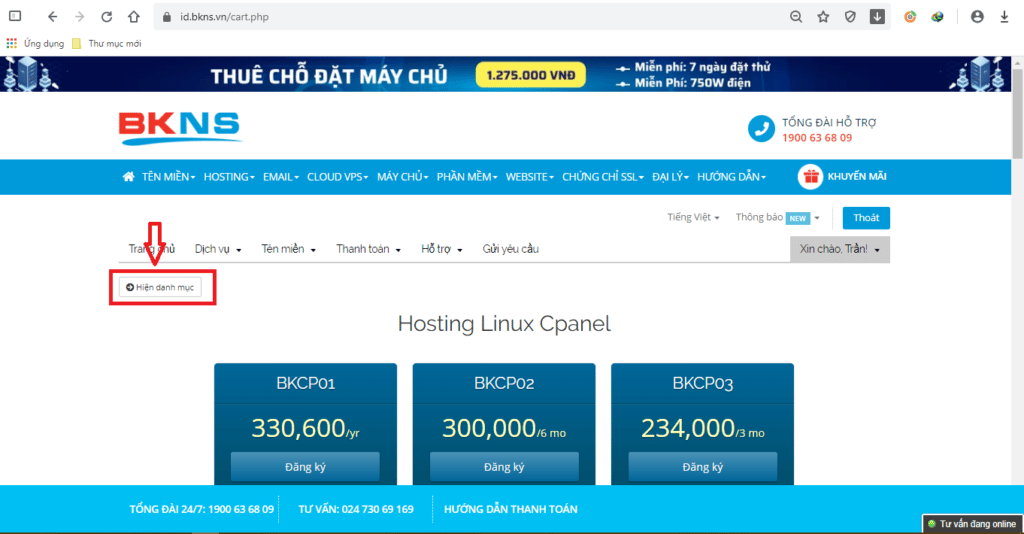Screen dimensions: 1024x534
Task: Open the Tên miền client-area submenu
Action: click(x=289, y=249)
